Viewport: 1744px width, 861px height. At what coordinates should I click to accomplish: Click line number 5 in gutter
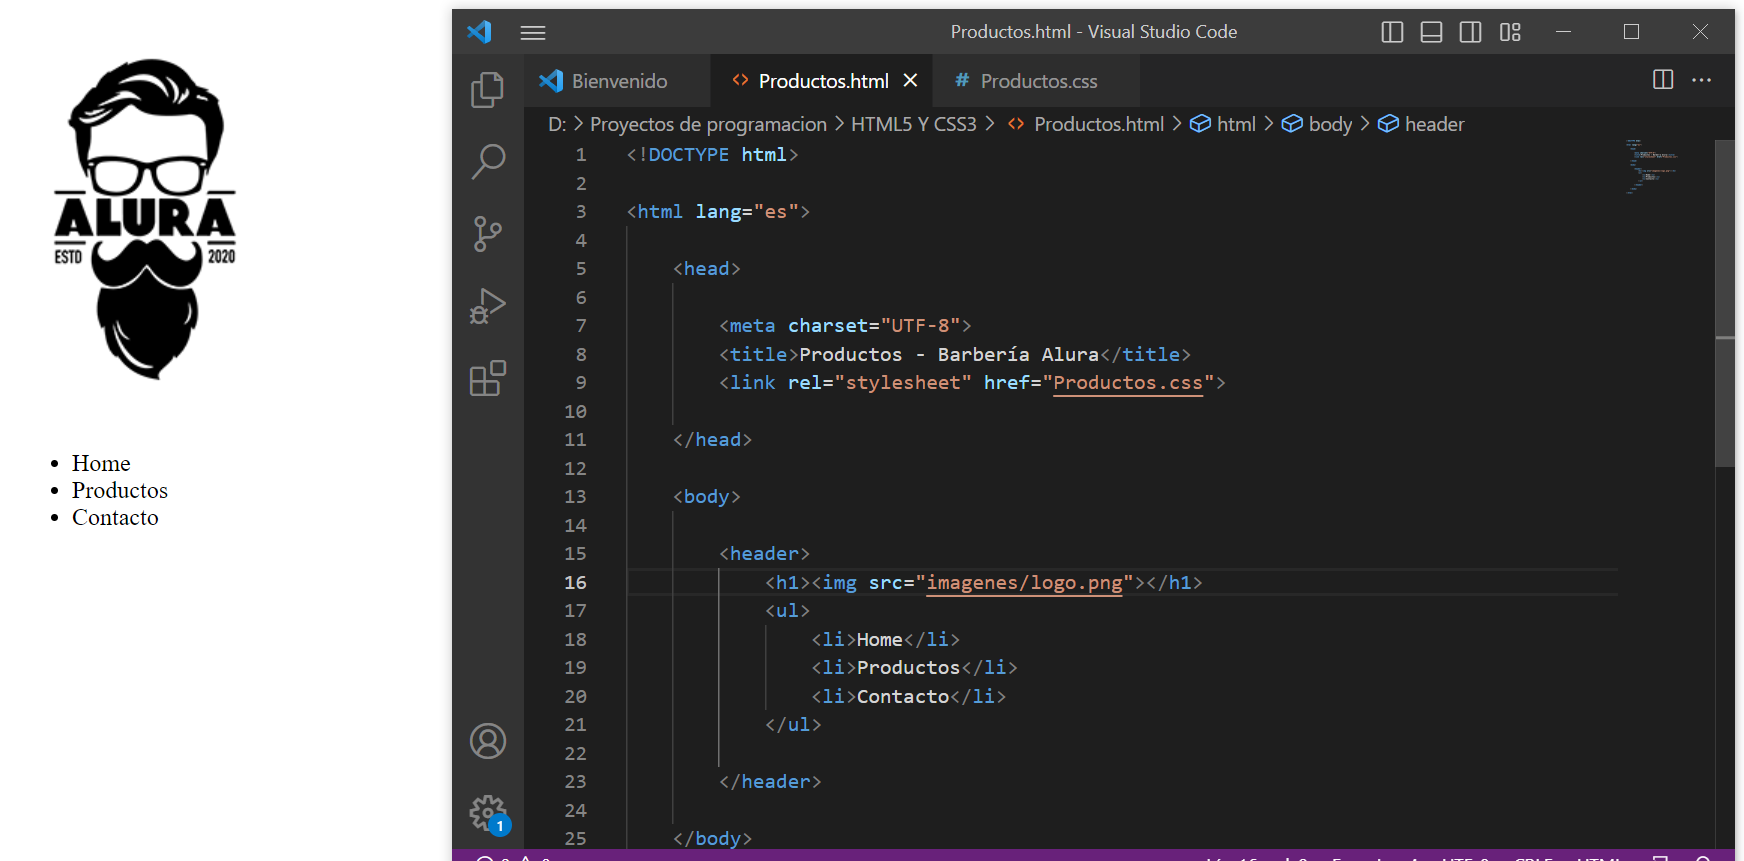581,269
